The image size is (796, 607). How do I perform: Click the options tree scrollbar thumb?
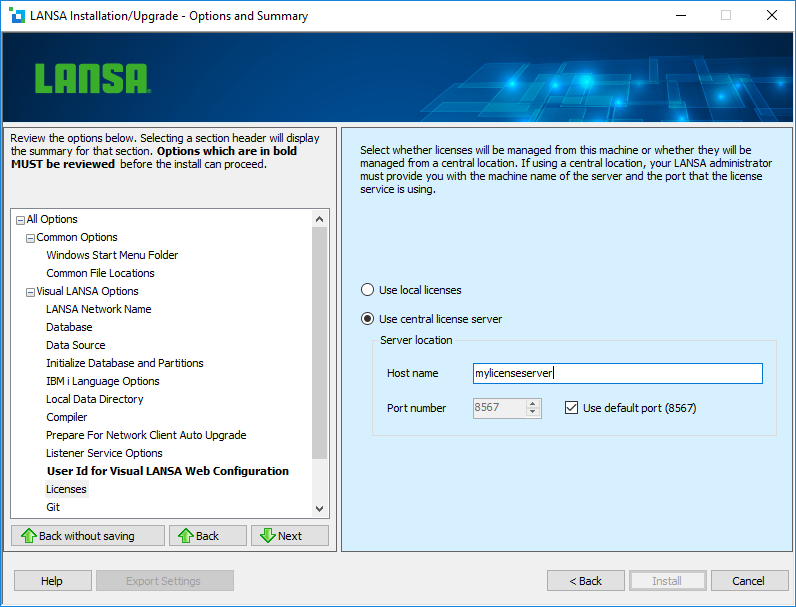(x=319, y=343)
